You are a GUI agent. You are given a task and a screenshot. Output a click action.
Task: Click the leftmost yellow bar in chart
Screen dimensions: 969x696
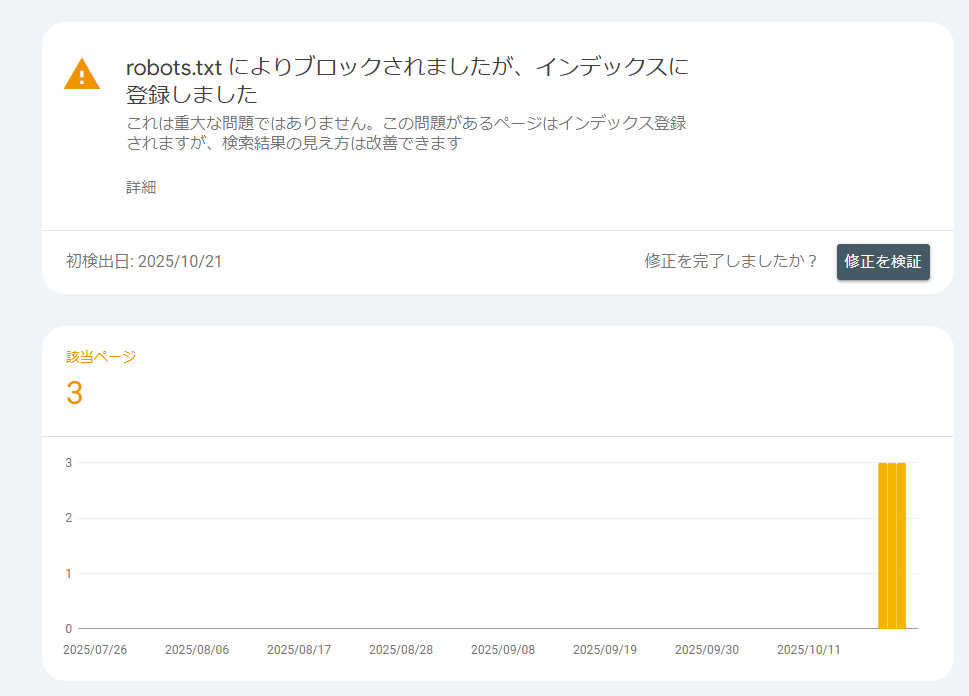882,546
